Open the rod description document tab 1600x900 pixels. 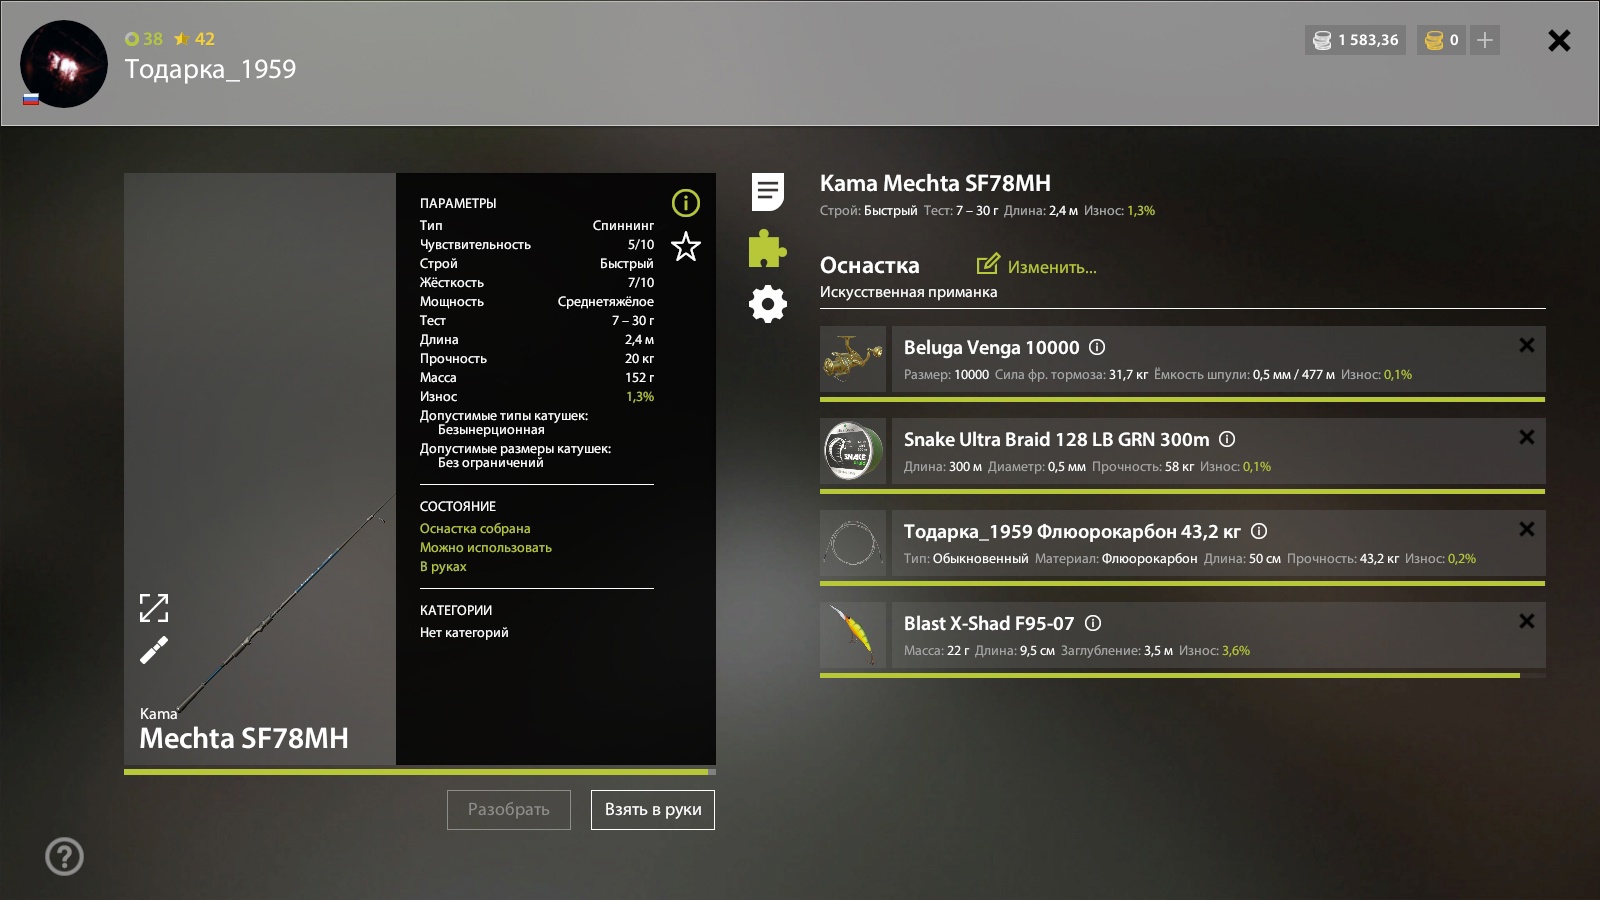coord(768,192)
